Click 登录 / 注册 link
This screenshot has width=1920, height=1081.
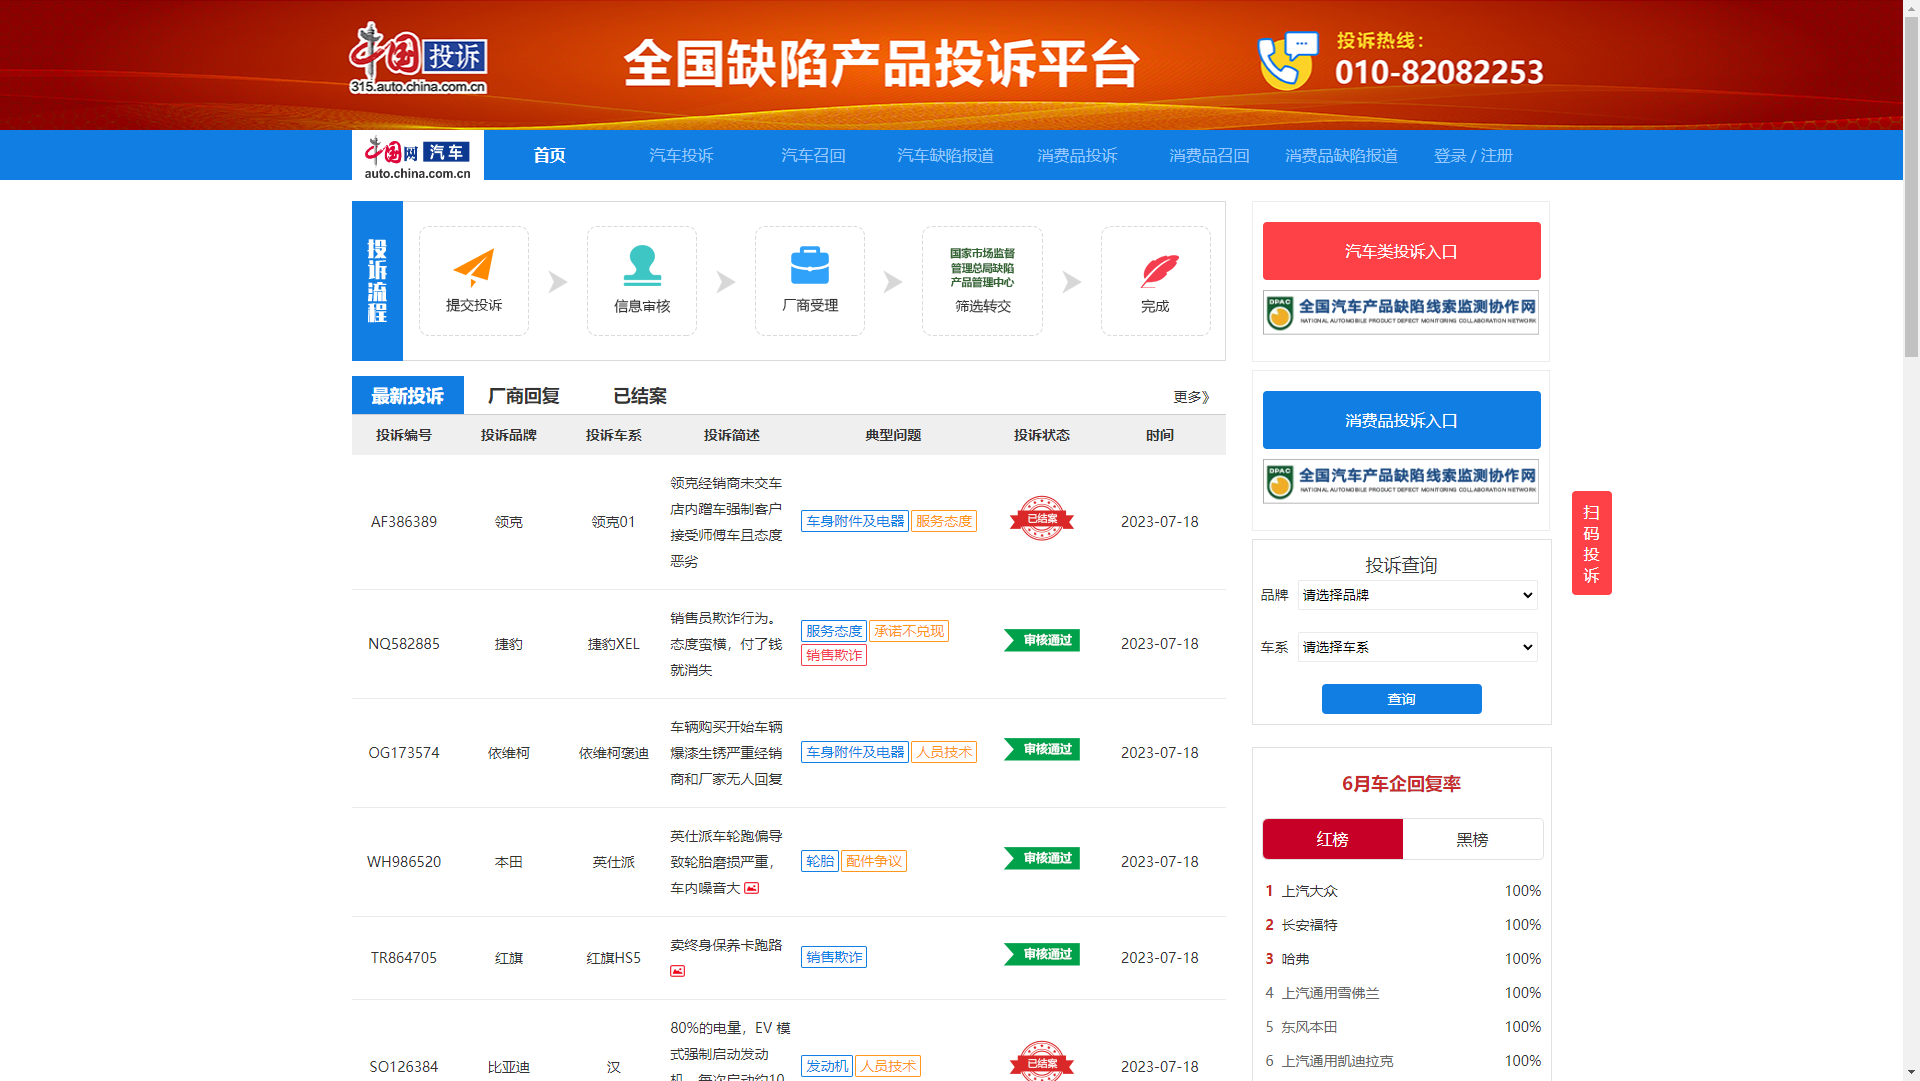(x=1473, y=155)
